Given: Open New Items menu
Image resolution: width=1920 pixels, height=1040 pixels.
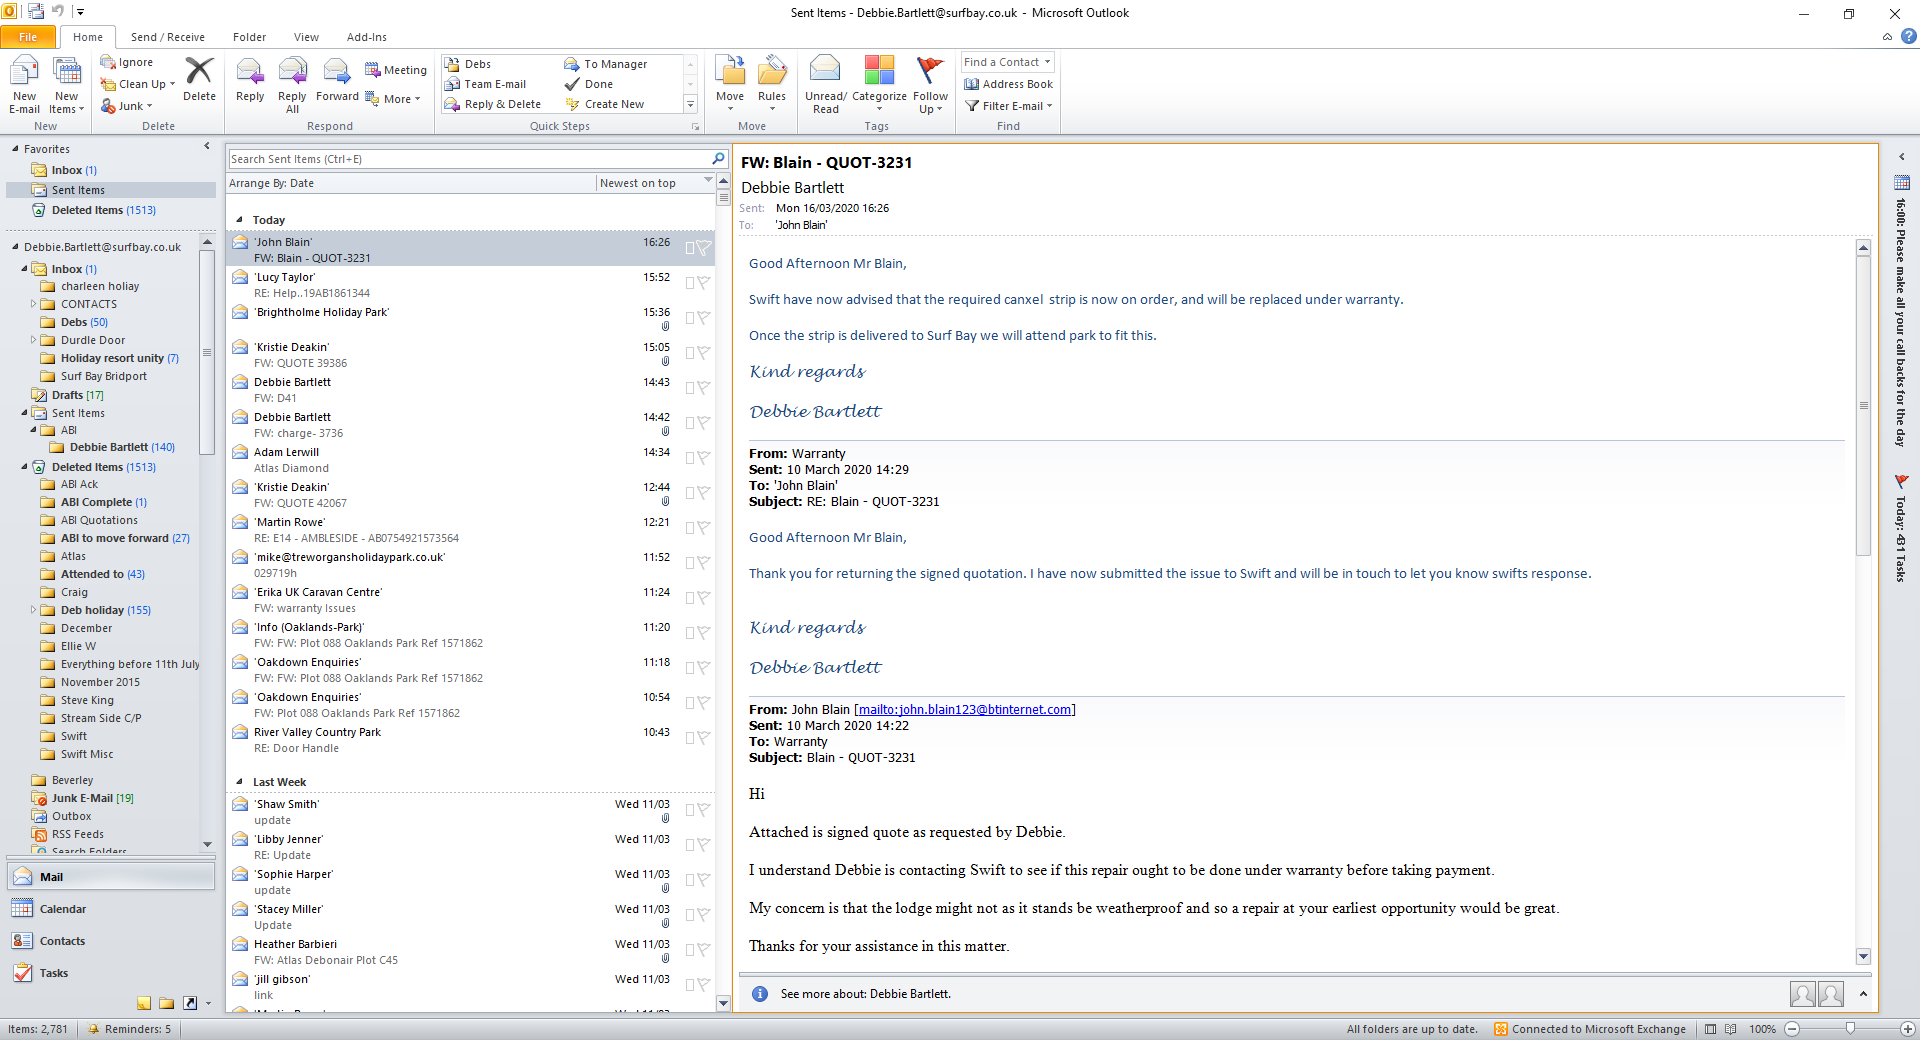Looking at the screenshot, I should [67, 85].
